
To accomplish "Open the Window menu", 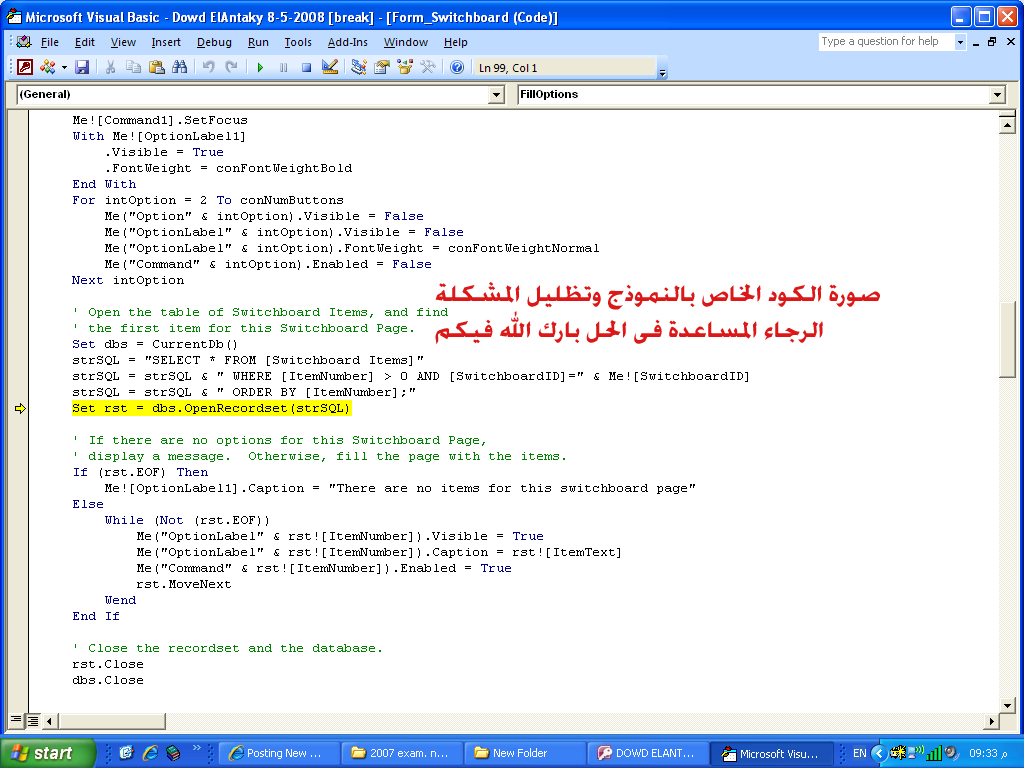I will [x=406, y=42].
